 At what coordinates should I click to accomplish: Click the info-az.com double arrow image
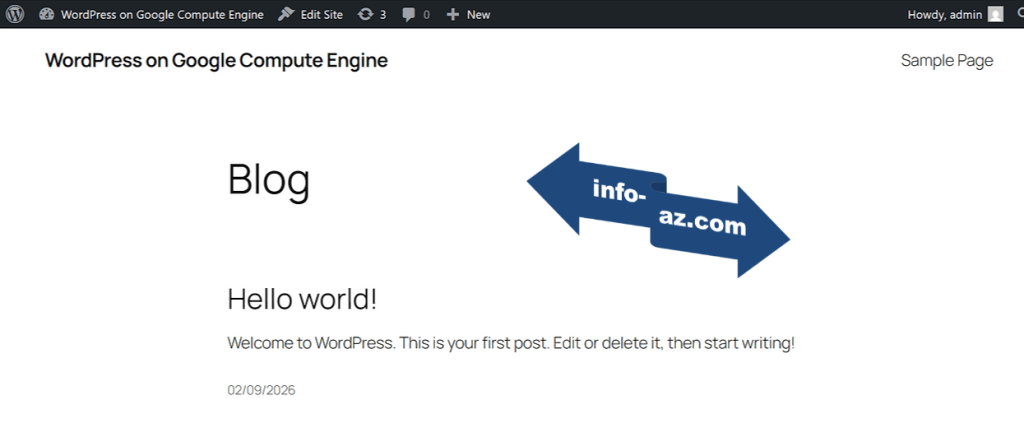[658, 210]
